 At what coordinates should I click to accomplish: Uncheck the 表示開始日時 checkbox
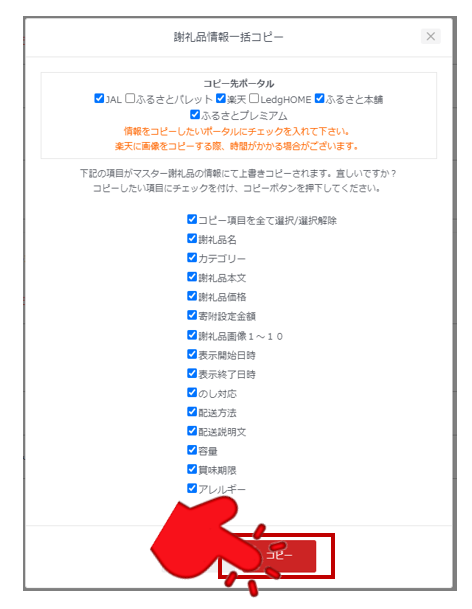pyautogui.click(x=192, y=354)
